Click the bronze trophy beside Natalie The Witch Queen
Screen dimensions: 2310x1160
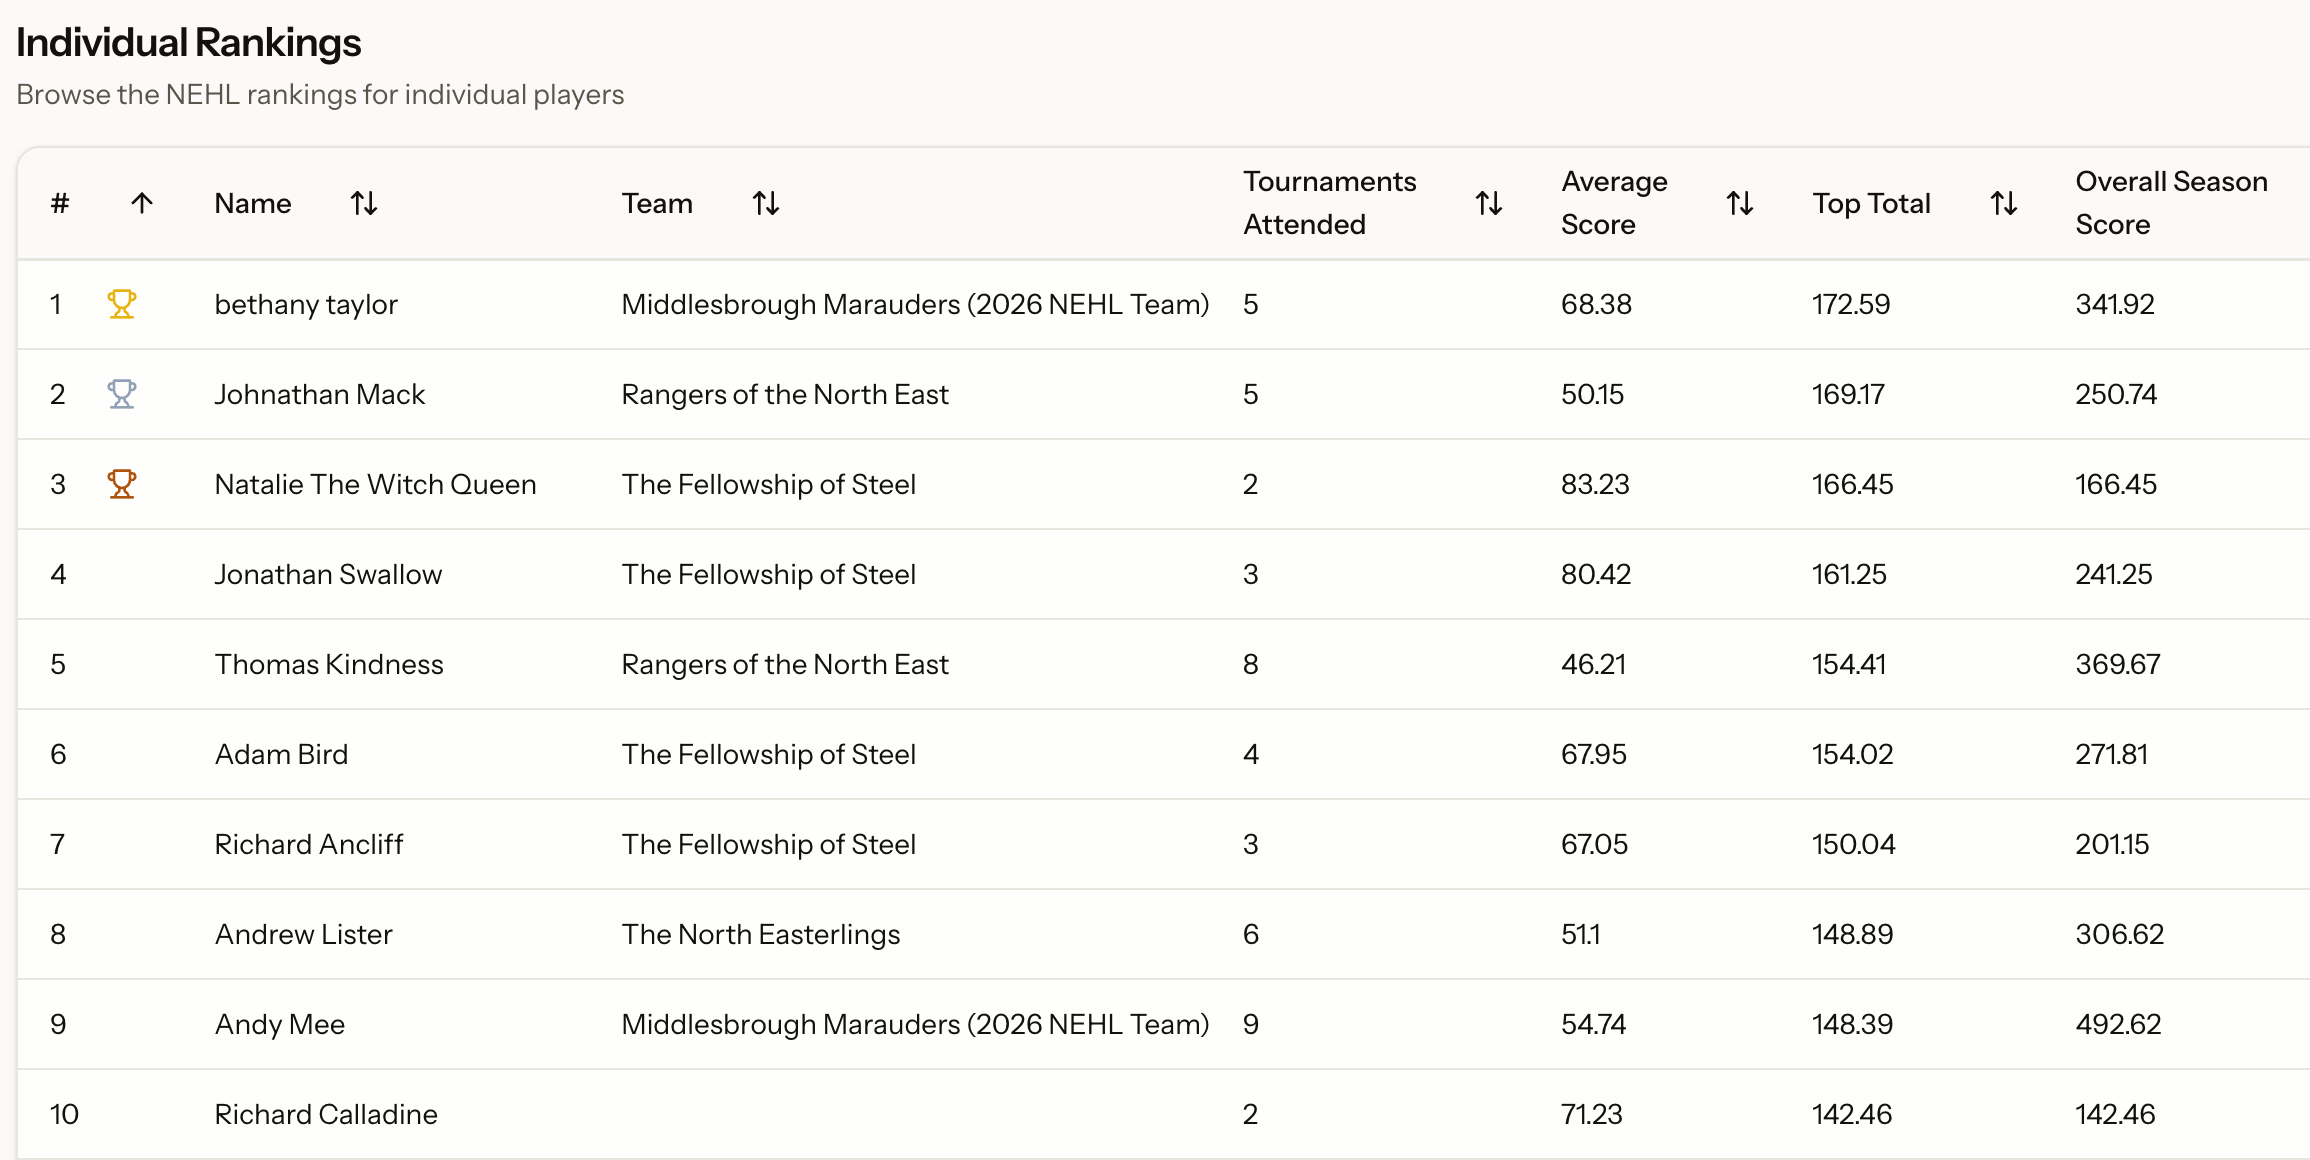click(x=121, y=484)
